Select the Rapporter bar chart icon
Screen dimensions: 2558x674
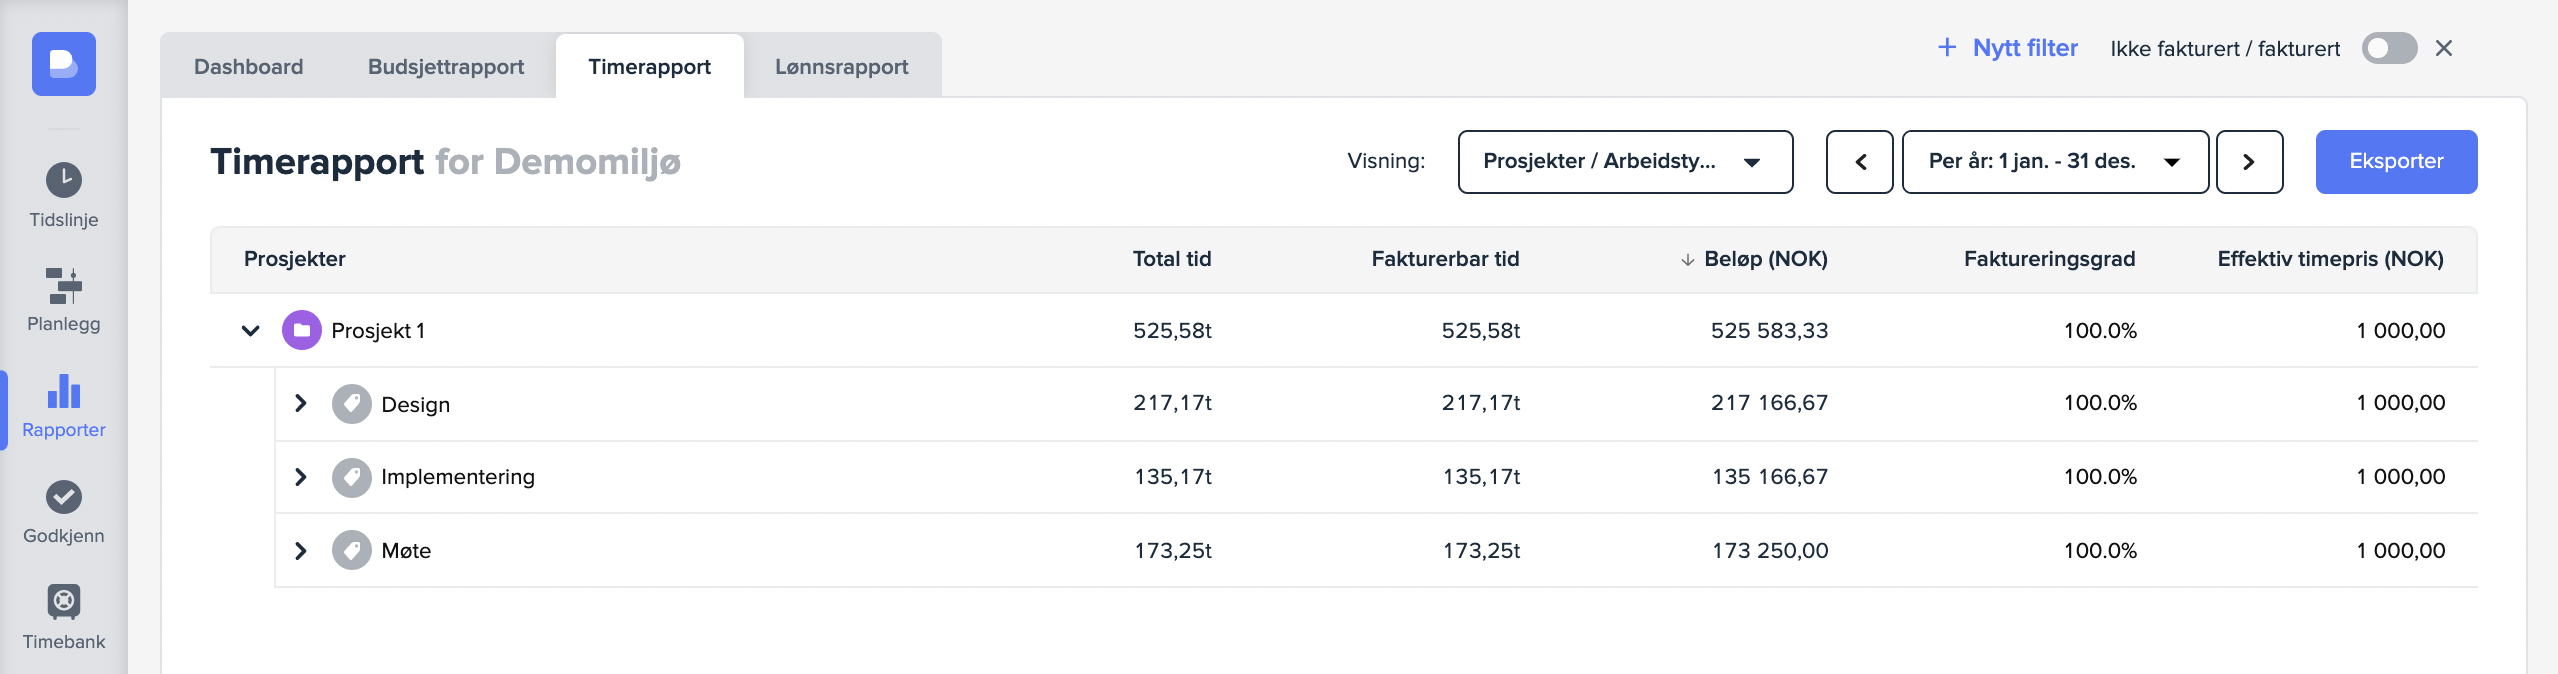[x=64, y=392]
